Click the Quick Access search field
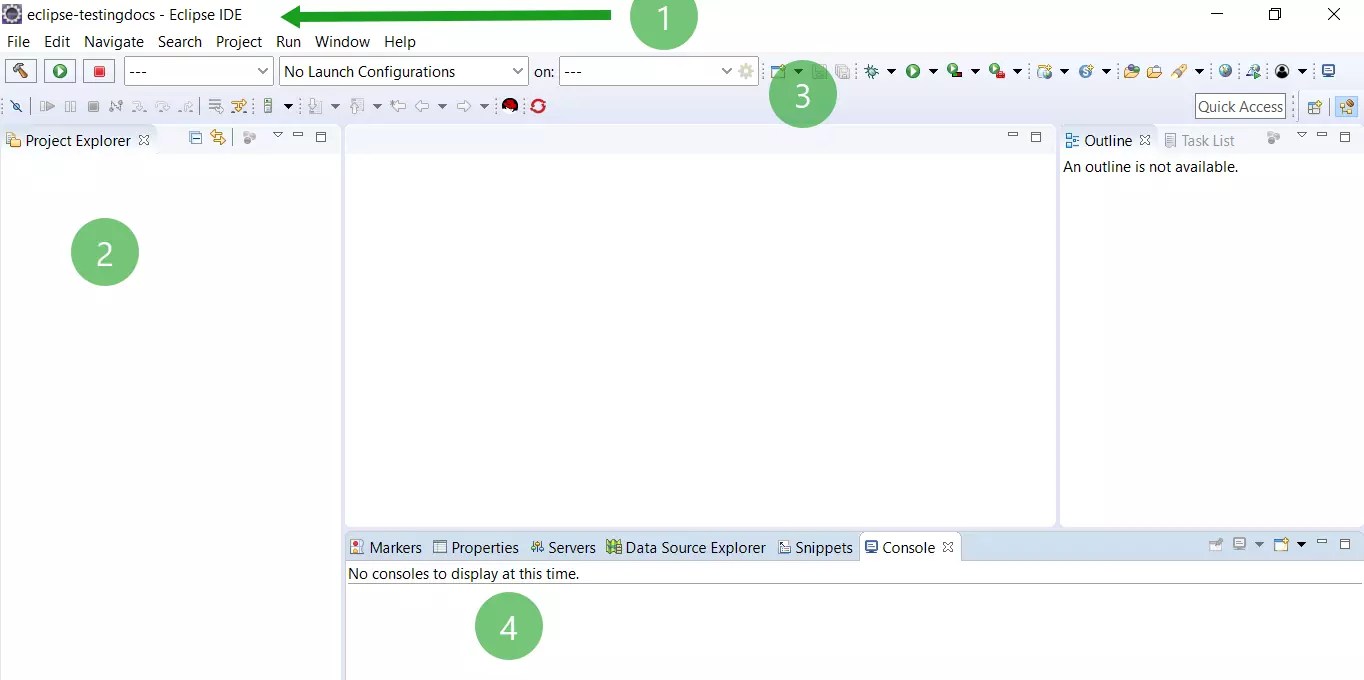The height and width of the screenshot is (680, 1364). 1240,106
